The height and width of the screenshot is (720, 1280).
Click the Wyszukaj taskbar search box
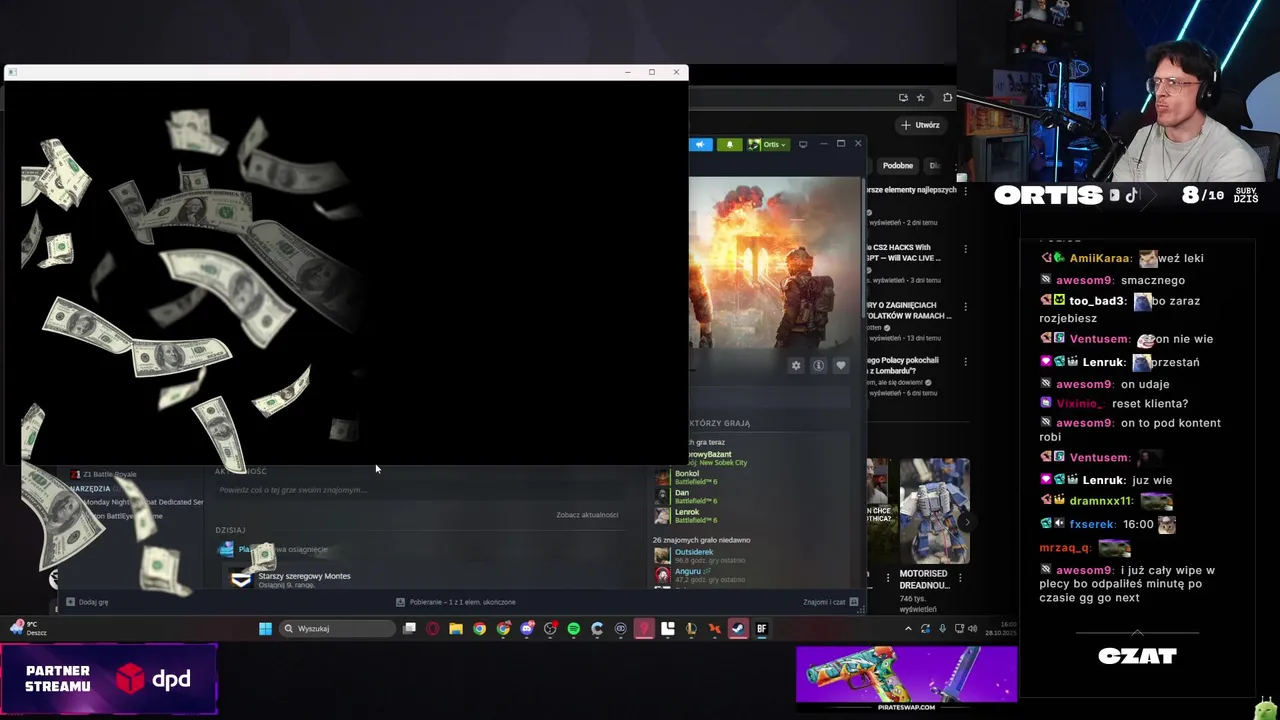click(336, 629)
